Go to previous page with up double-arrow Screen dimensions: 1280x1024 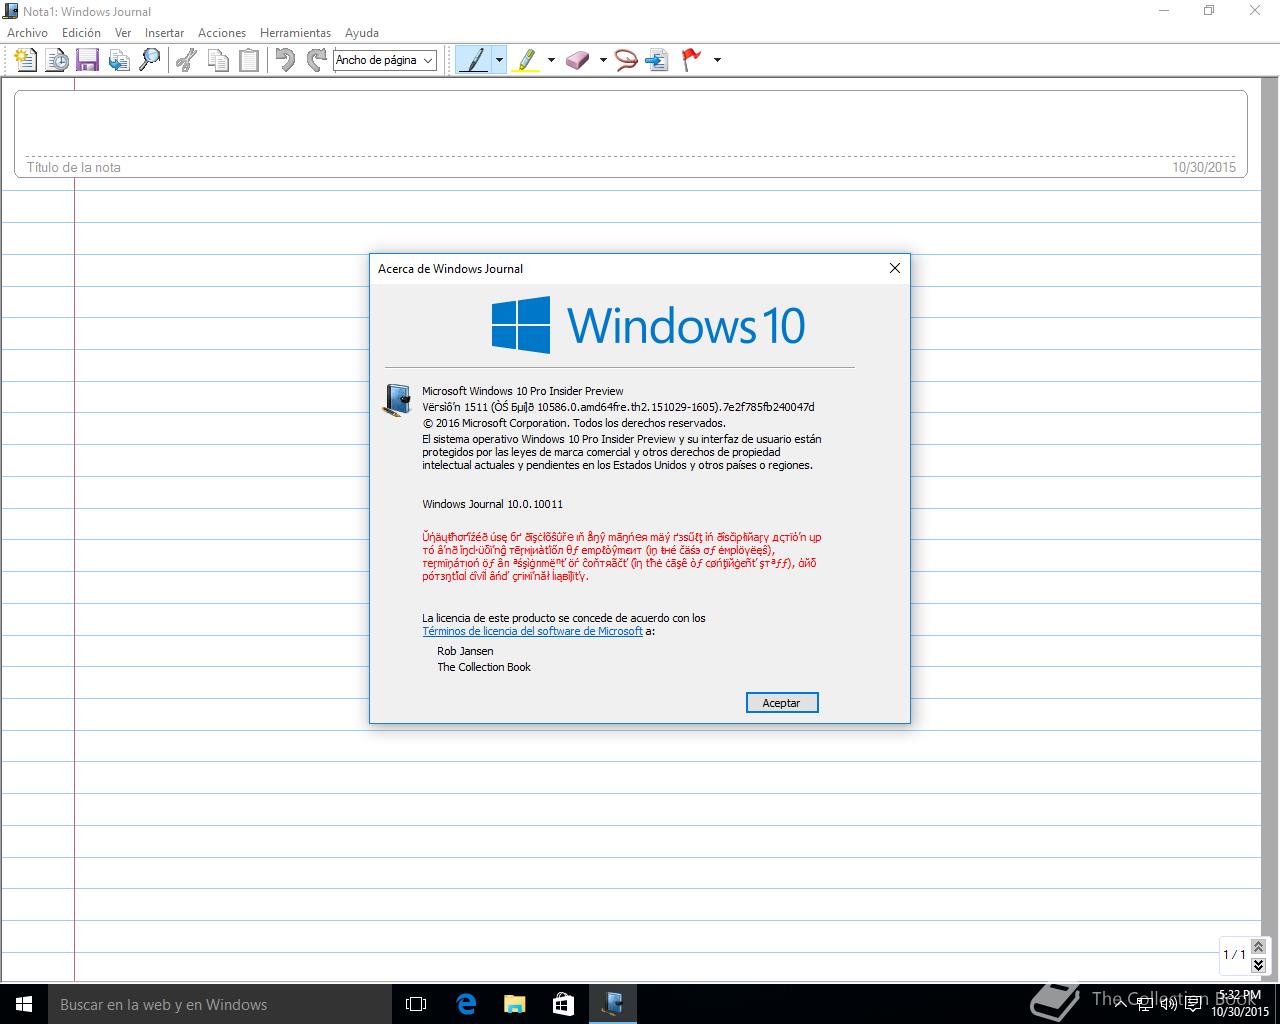click(1259, 947)
